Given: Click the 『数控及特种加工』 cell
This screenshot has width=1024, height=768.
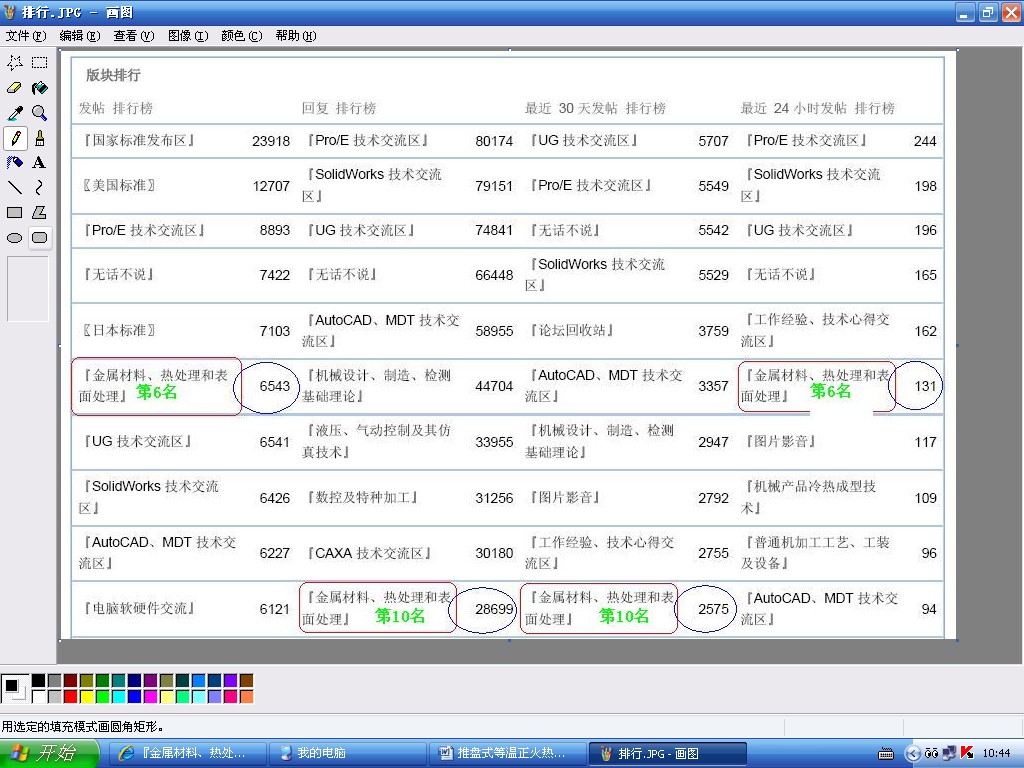Looking at the screenshot, I should click(x=362, y=498).
